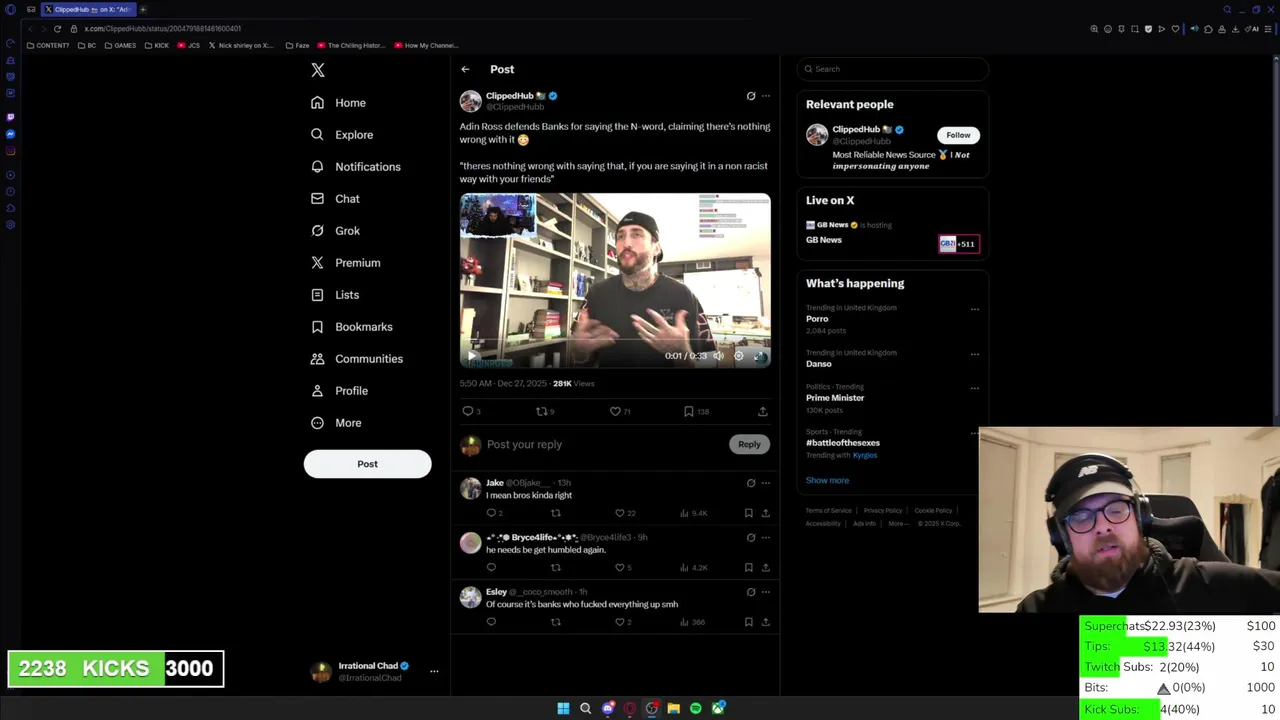Viewport: 1280px width, 720px height.
Task: Follow ClippedHub in Relevant people
Action: [x=958, y=135]
